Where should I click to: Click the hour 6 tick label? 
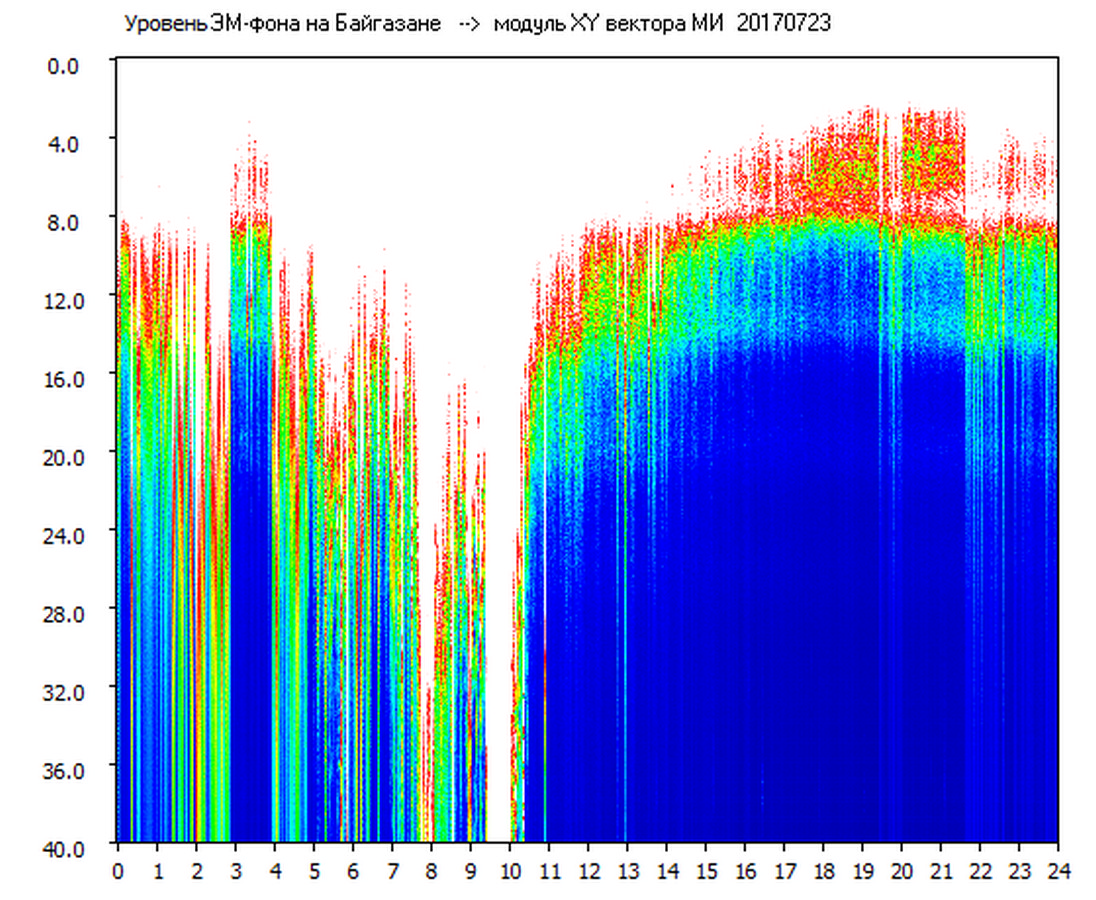[x=353, y=871]
